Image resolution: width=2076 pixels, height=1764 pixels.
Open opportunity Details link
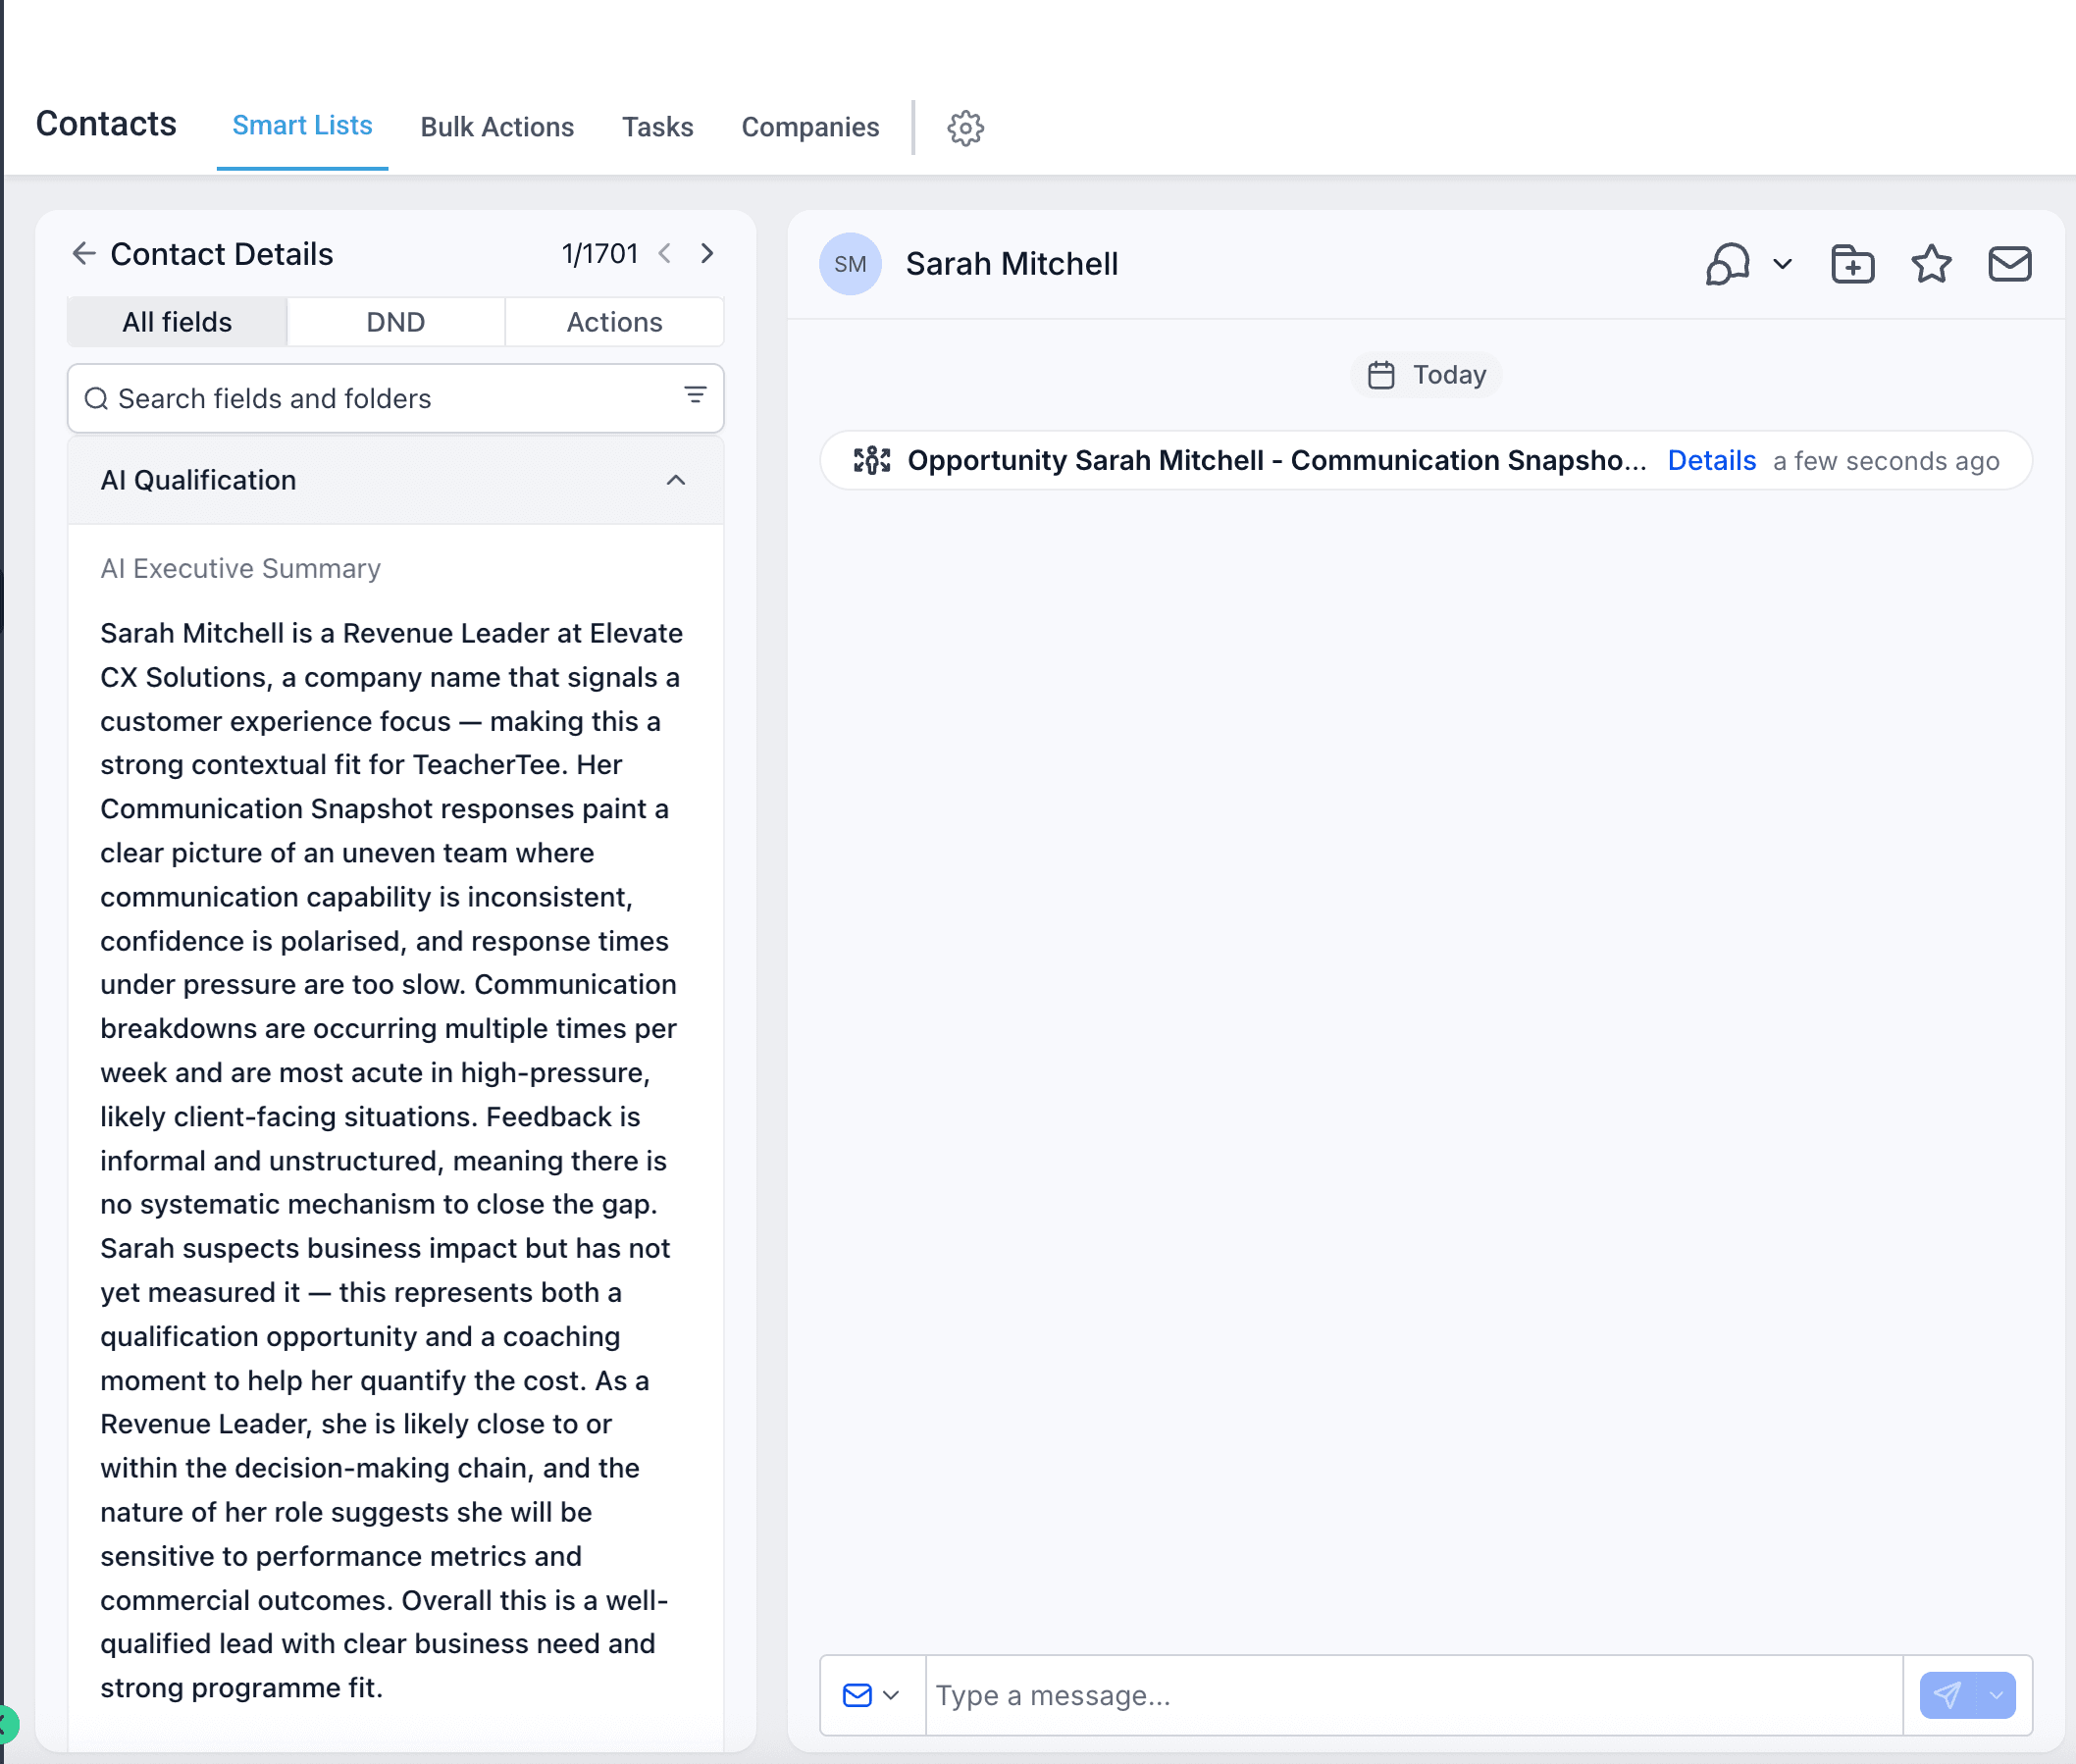click(x=1711, y=460)
